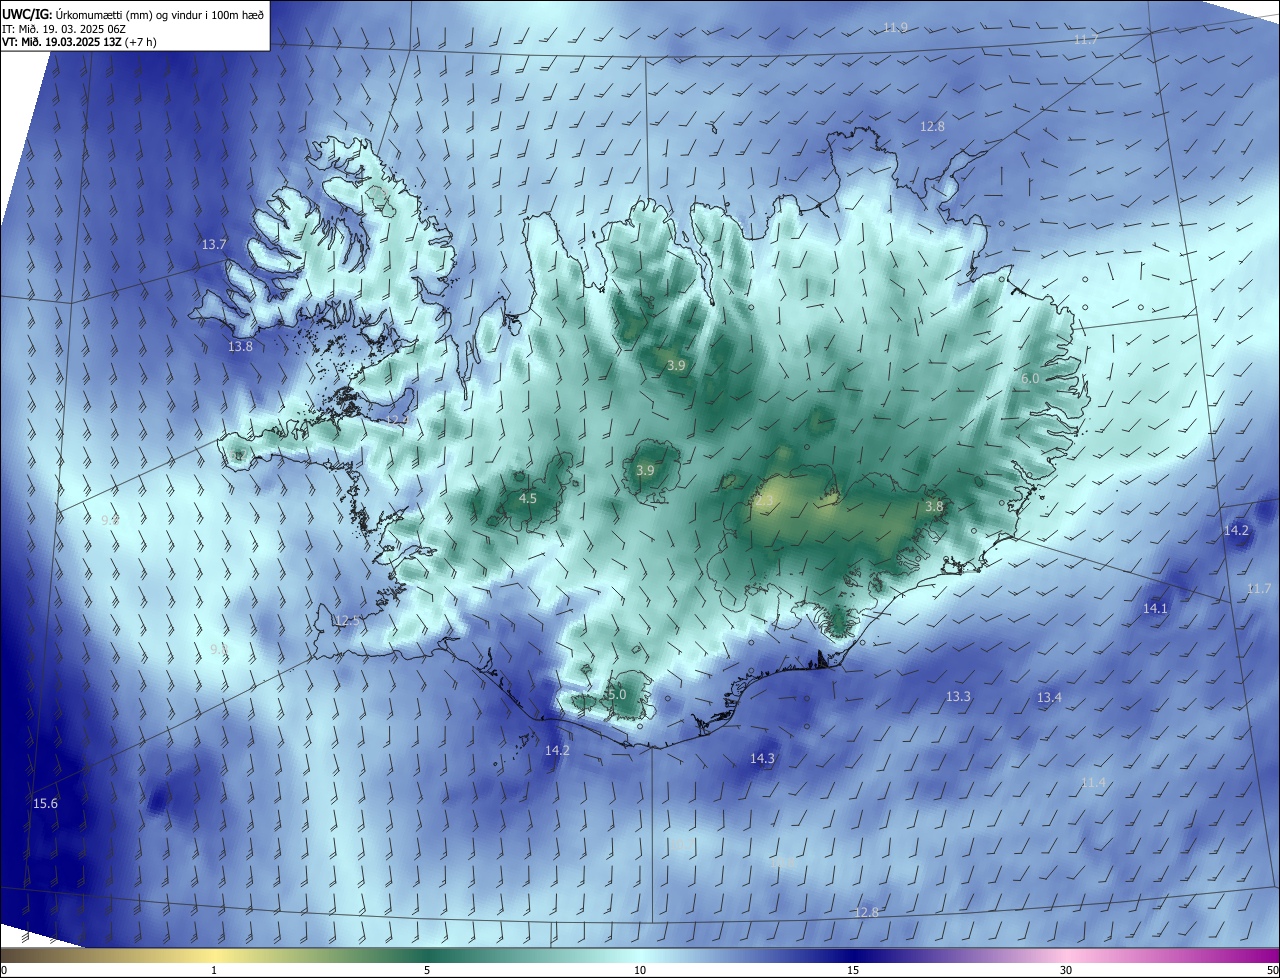Click the 10 tick on the color scale
Image resolution: width=1280 pixels, height=978 pixels.
pyautogui.click(x=640, y=970)
